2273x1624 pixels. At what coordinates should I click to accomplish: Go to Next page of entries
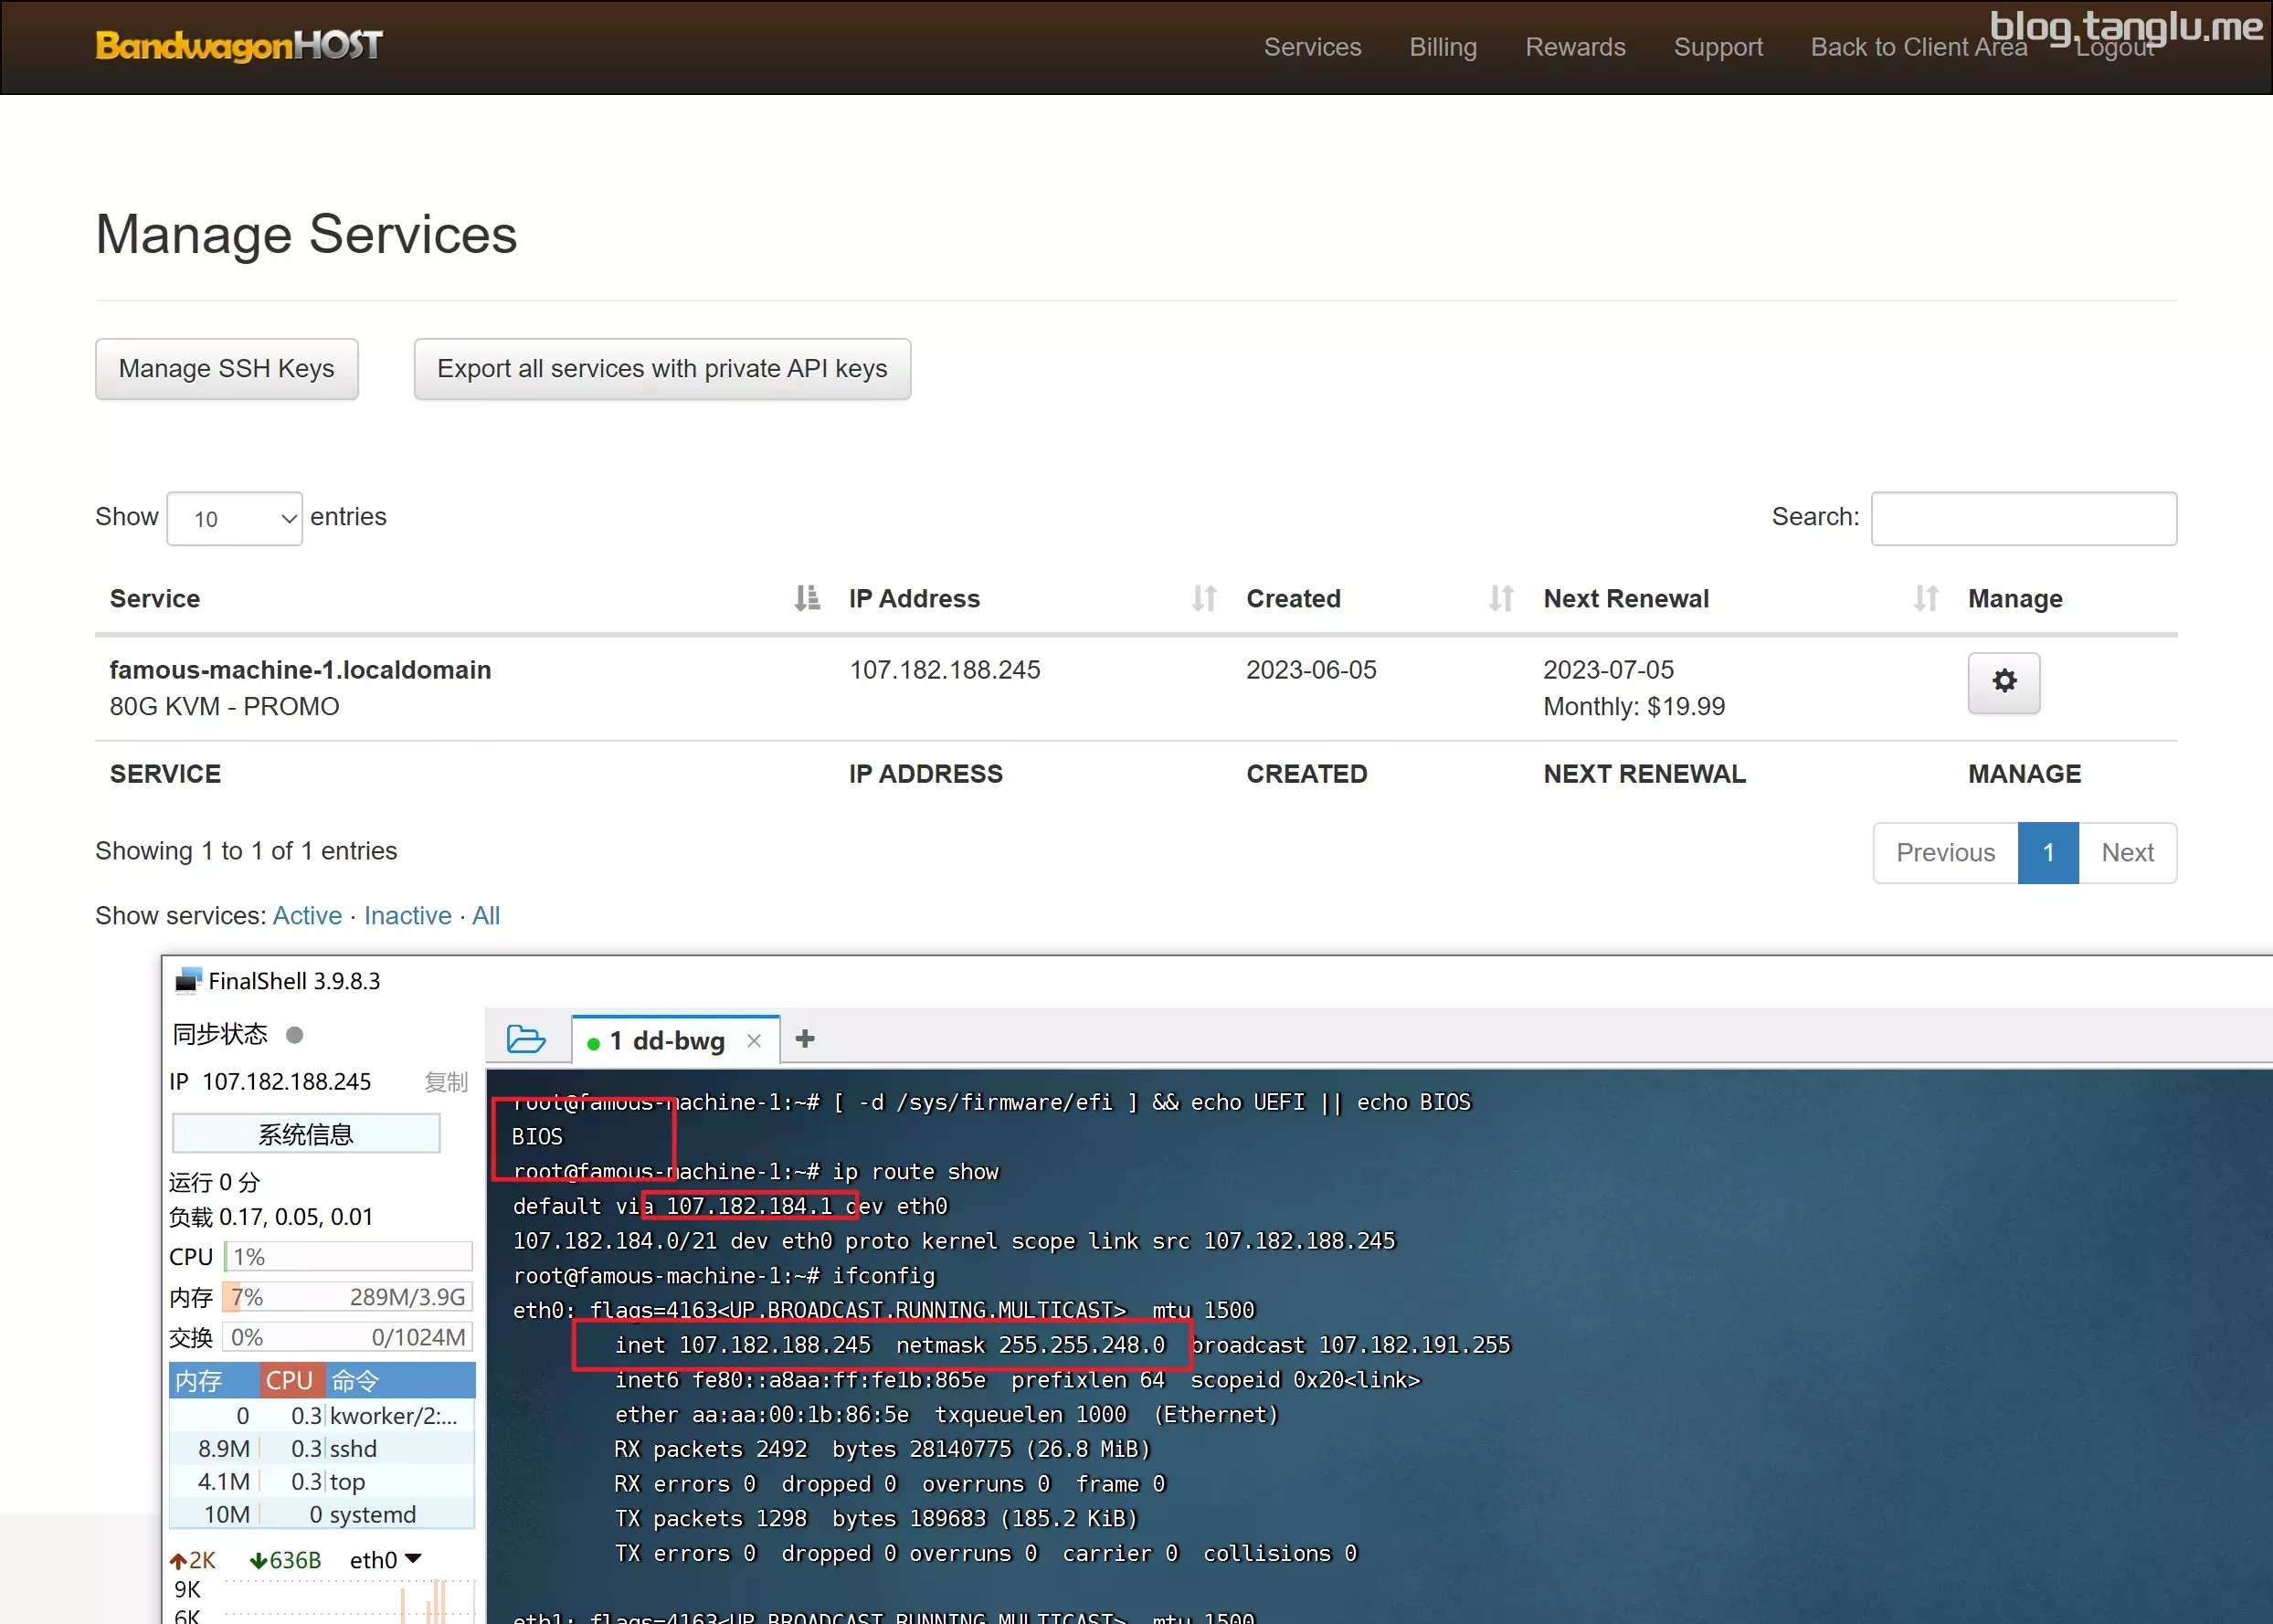[2126, 852]
